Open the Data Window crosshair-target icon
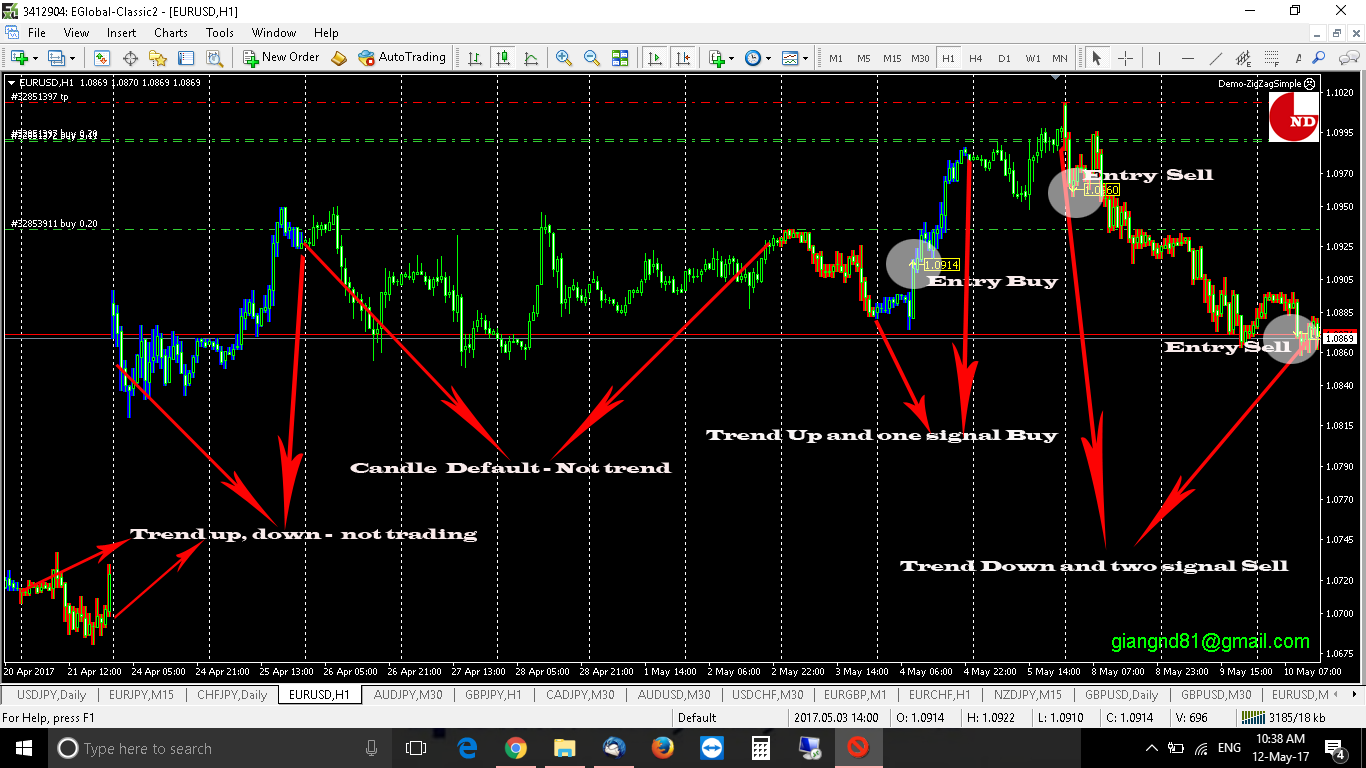The image size is (1366, 768). pyautogui.click(x=130, y=58)
